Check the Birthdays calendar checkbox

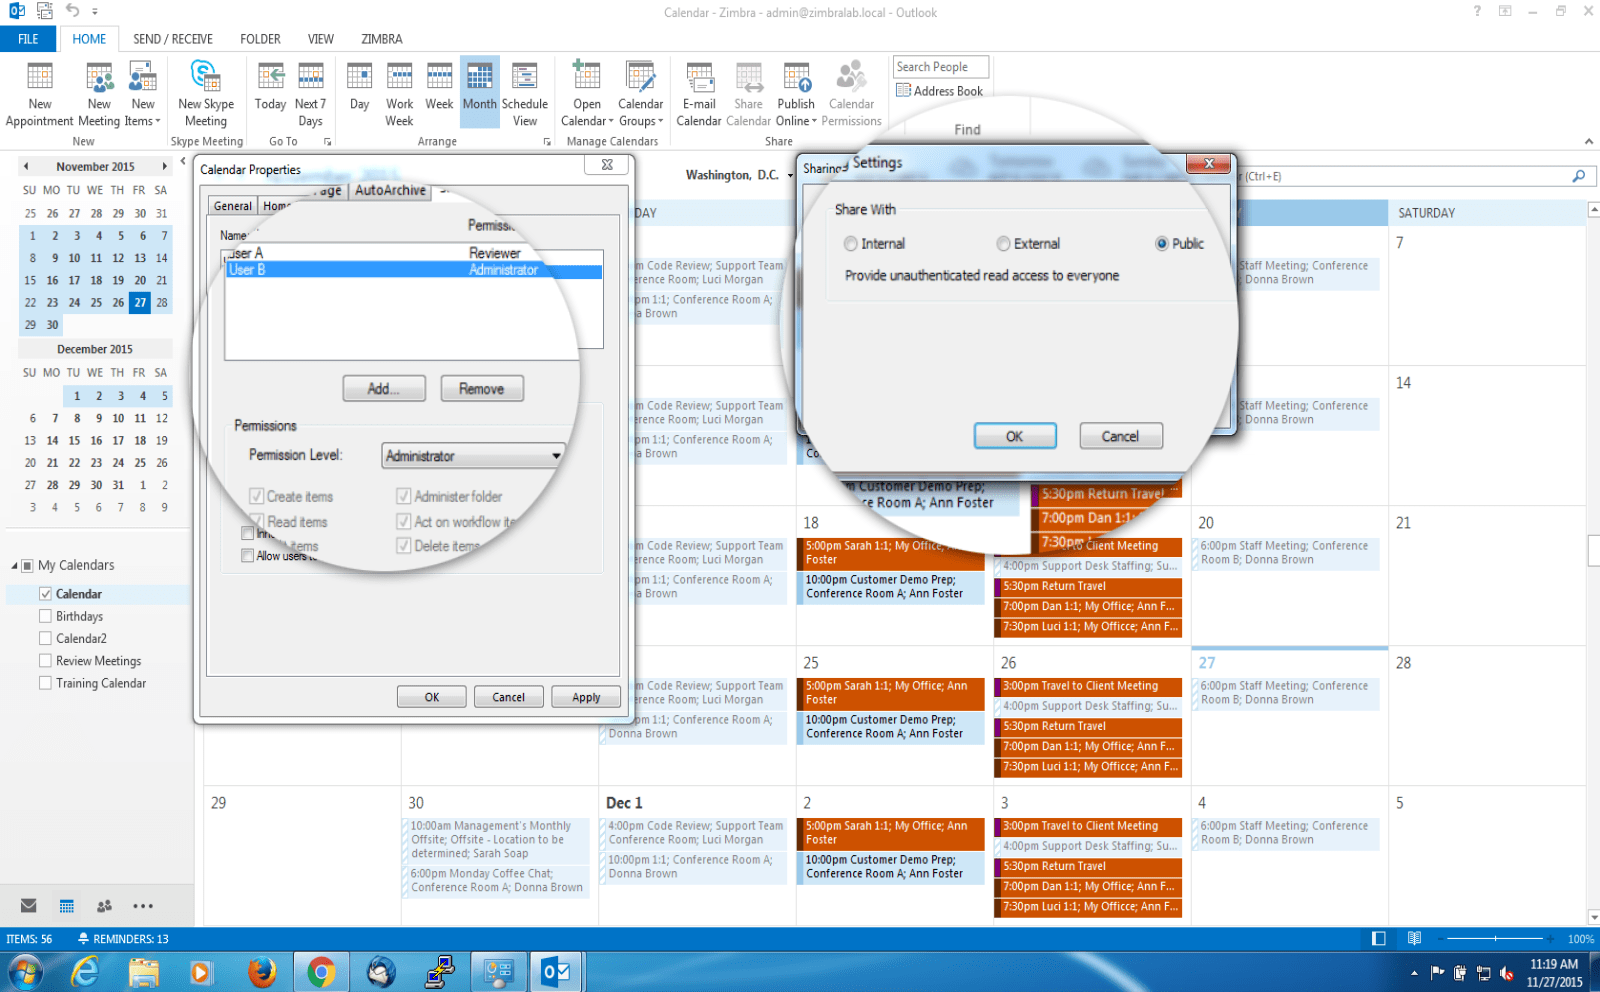pos(45,616)
